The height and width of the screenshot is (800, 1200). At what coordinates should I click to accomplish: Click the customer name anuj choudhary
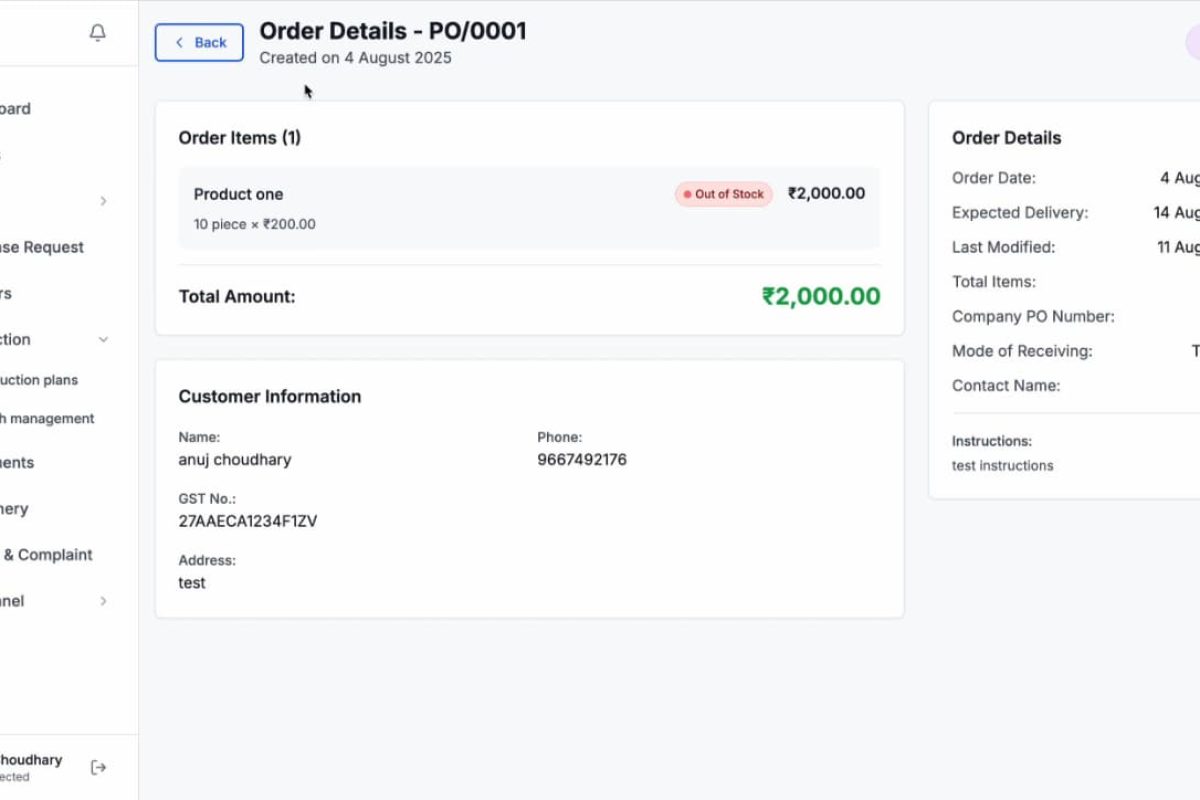(235, 460)
